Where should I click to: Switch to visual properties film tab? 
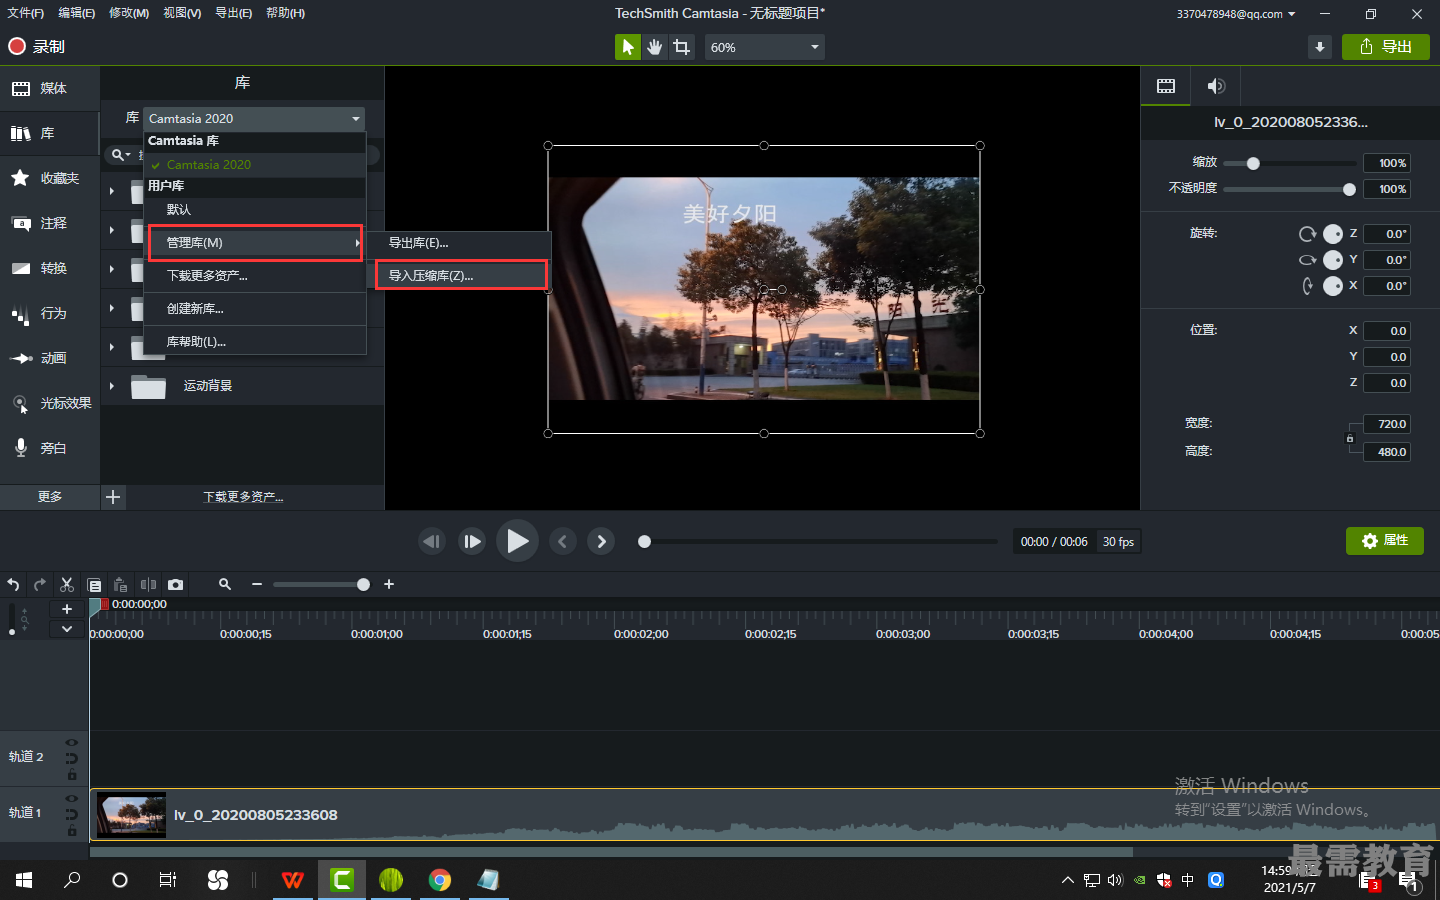[1166, 86]
